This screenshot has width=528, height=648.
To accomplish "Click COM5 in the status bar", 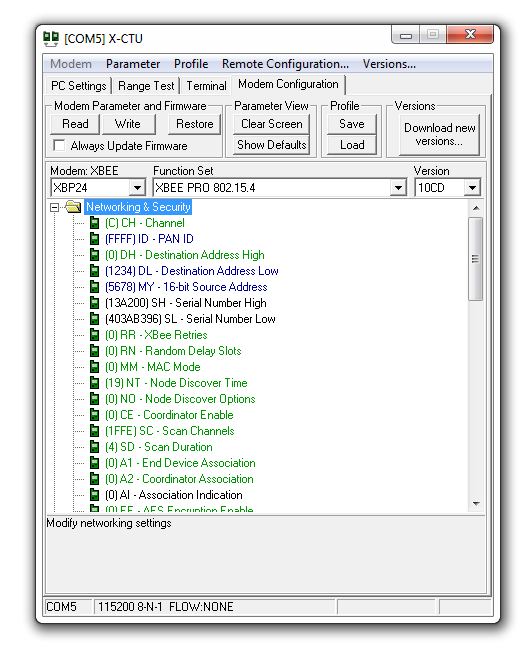I will 62,607.
